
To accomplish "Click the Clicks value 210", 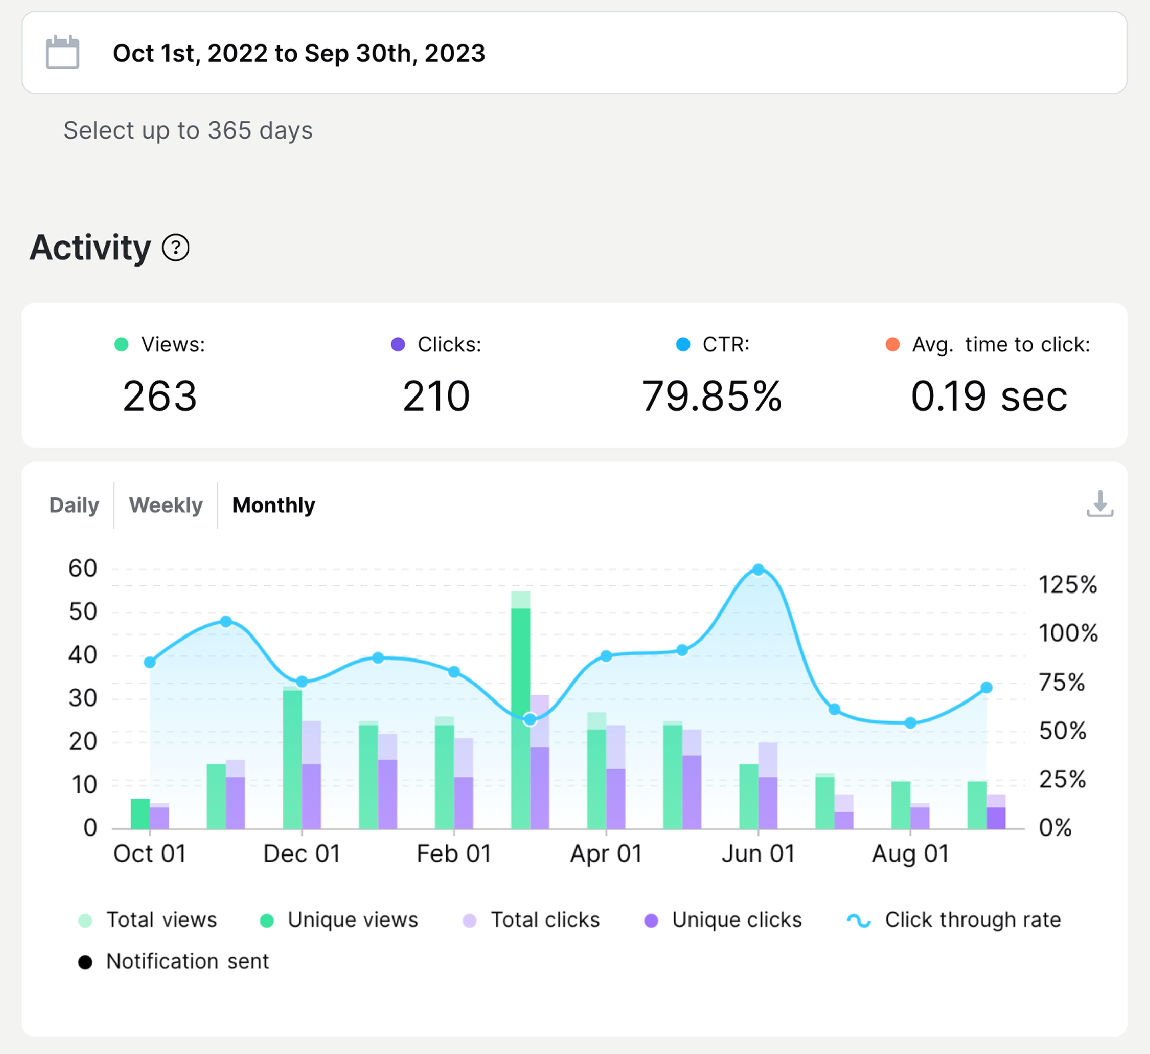I will pos(436,397).
